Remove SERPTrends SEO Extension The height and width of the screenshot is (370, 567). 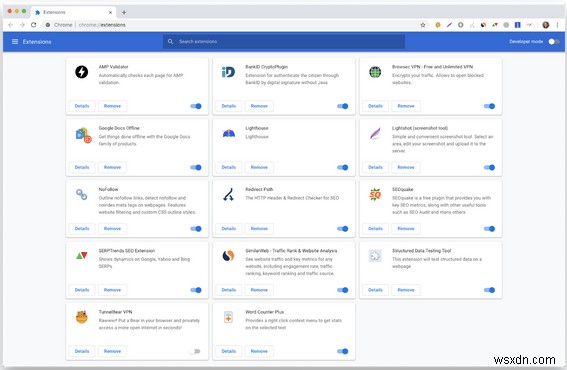(x=112, y=290)
